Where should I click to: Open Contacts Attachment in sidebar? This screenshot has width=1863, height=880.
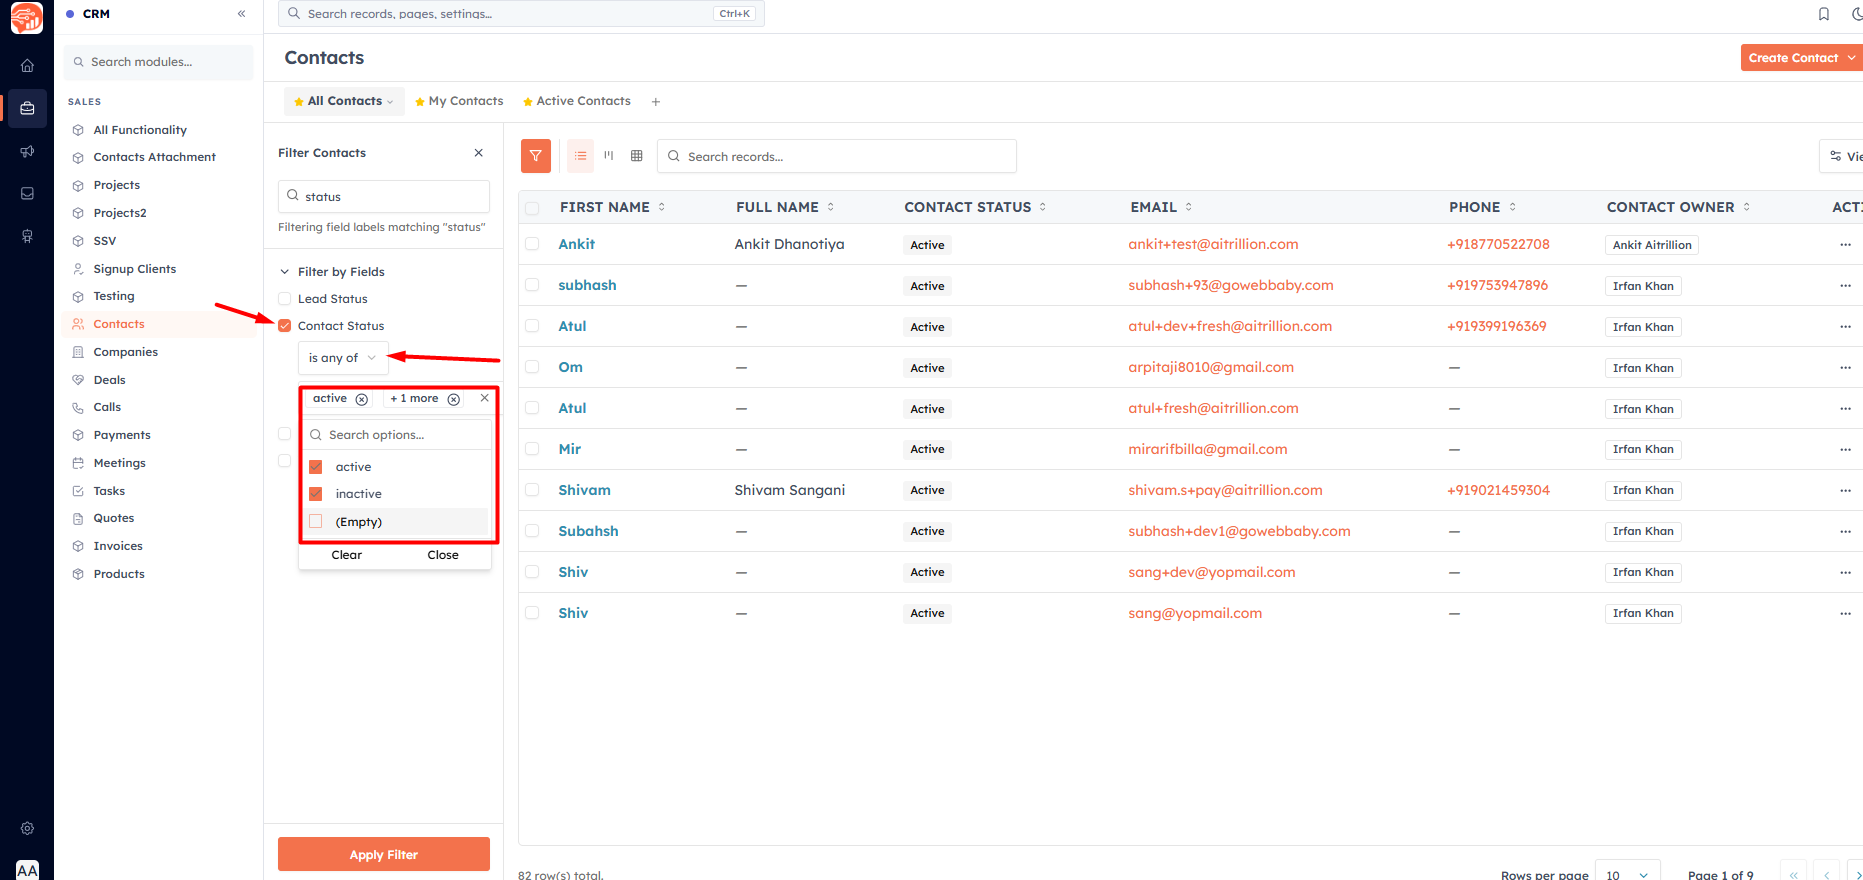(154, 157)
